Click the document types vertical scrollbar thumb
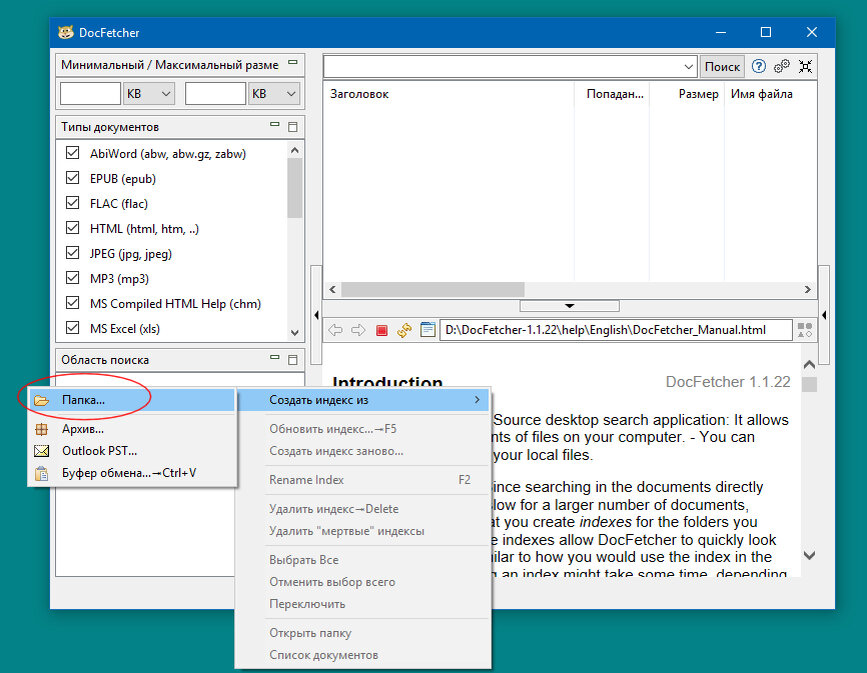This screenshot has width=867, height=673. click(x=295, y=188)
